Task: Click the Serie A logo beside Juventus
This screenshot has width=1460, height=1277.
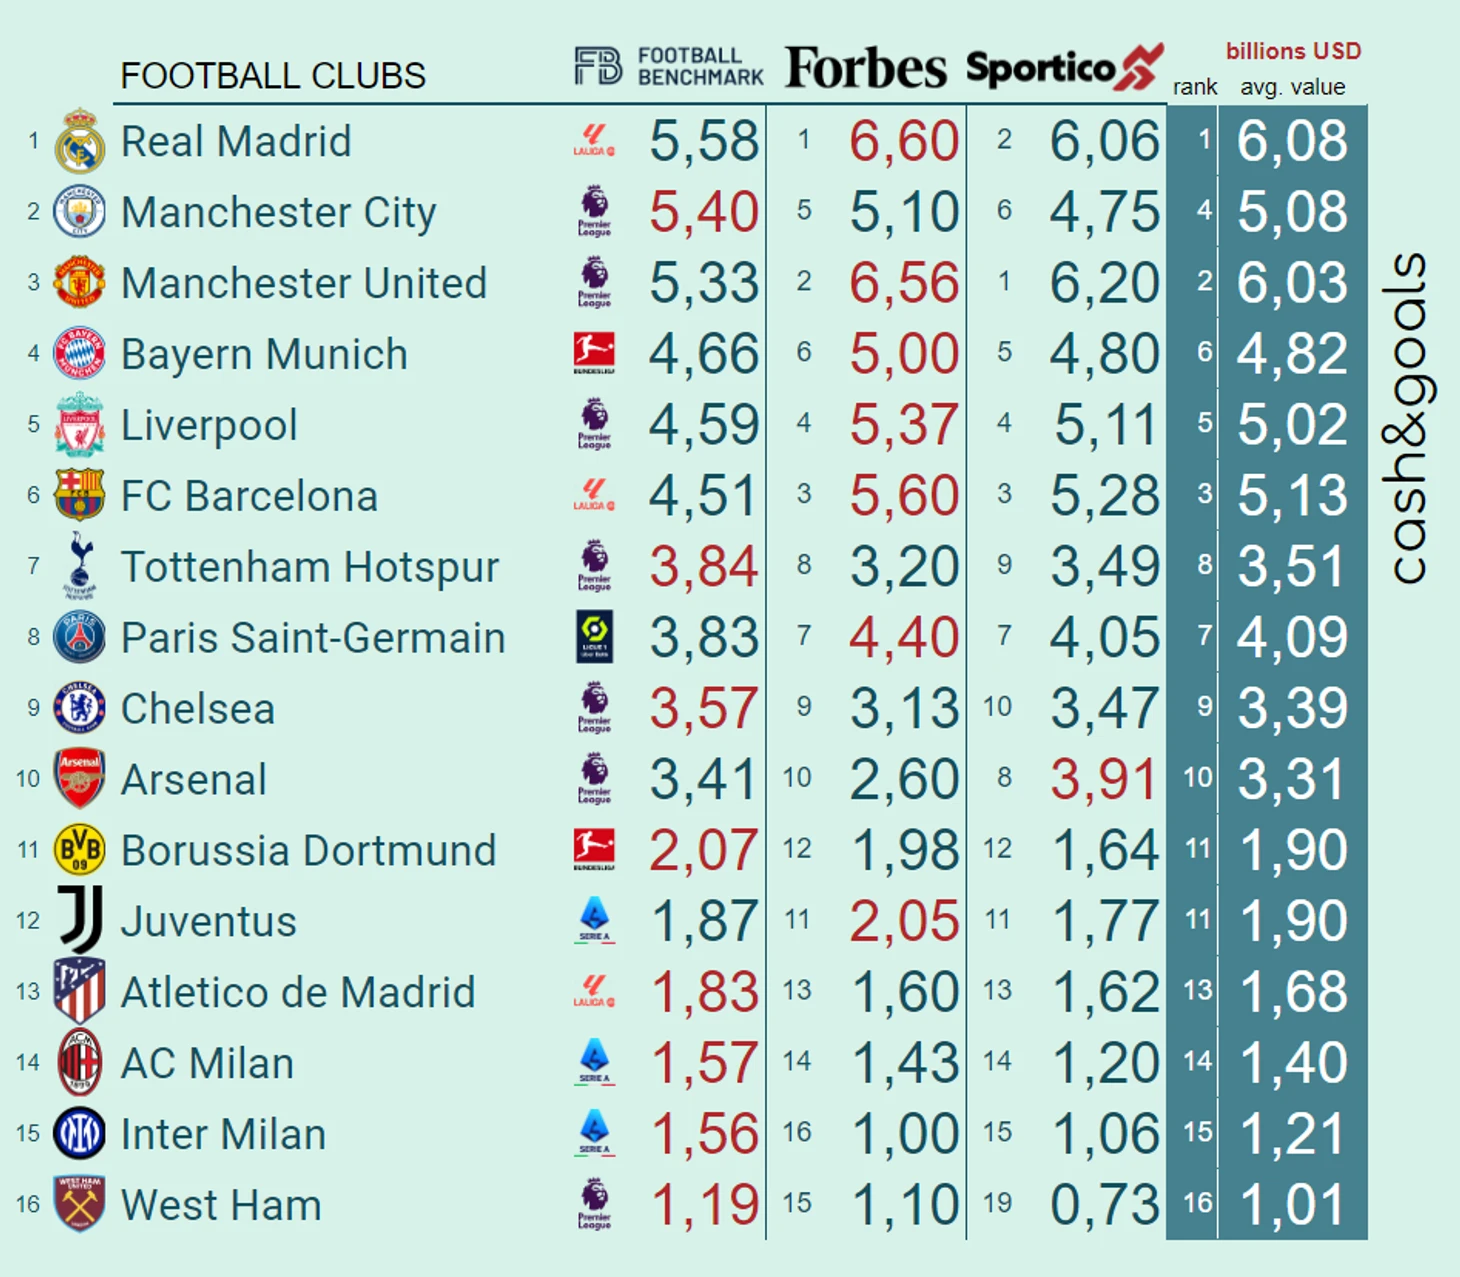Action: tap(594, 920)
